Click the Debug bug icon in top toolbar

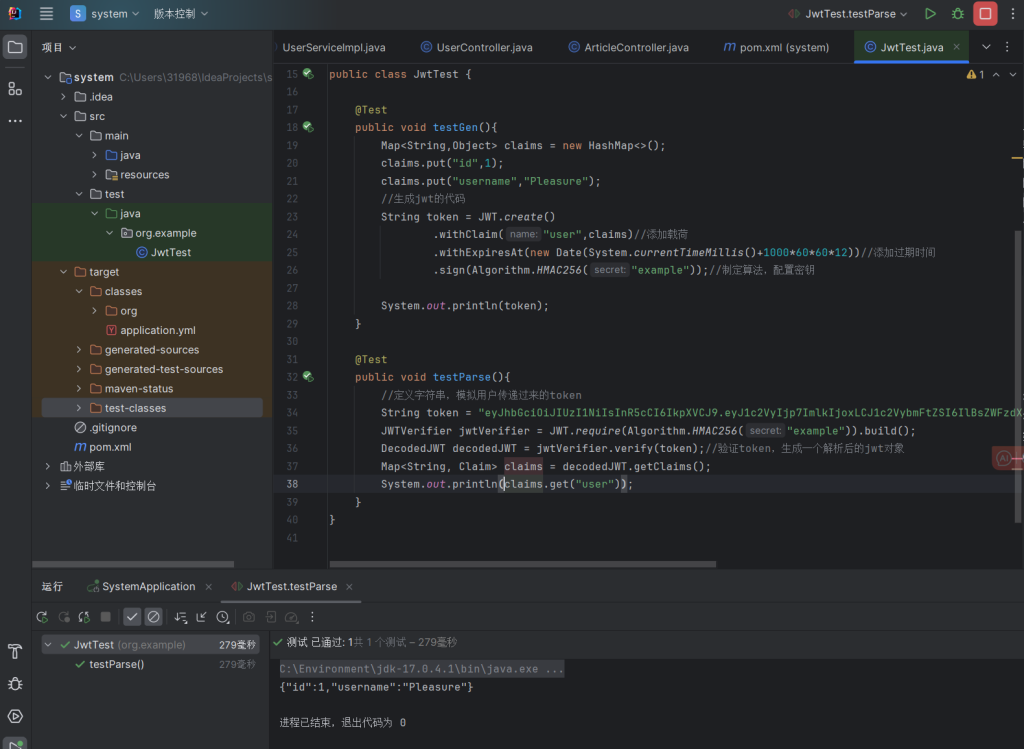957,14
